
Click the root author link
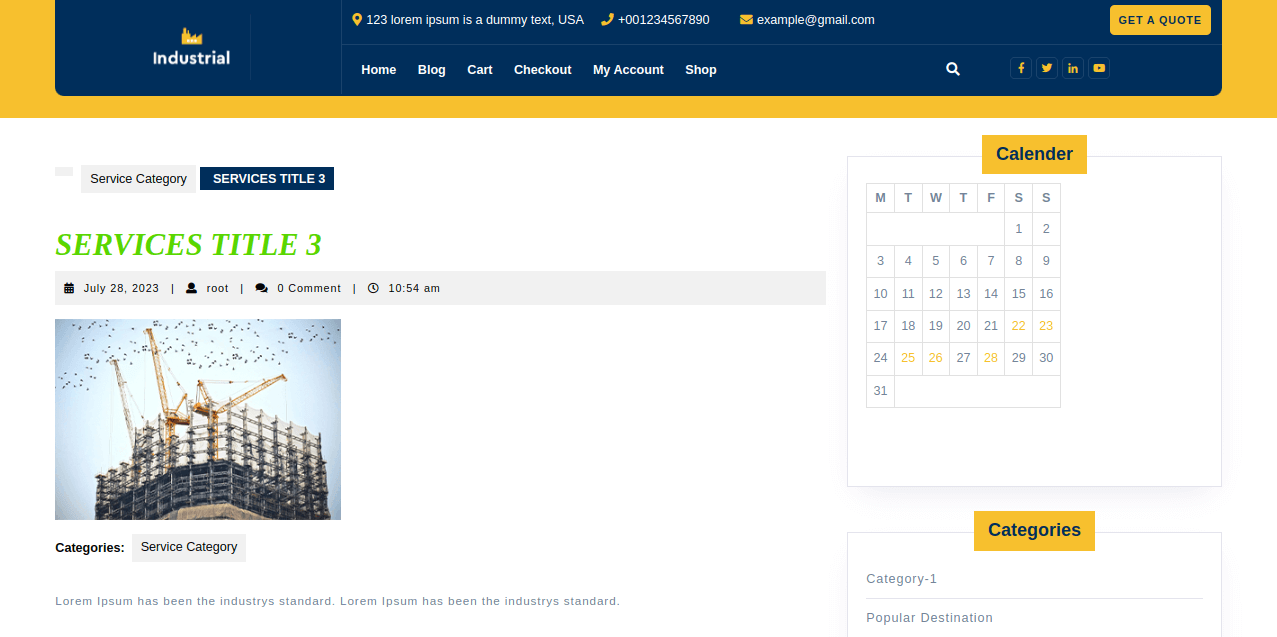(x=217, y=288)
